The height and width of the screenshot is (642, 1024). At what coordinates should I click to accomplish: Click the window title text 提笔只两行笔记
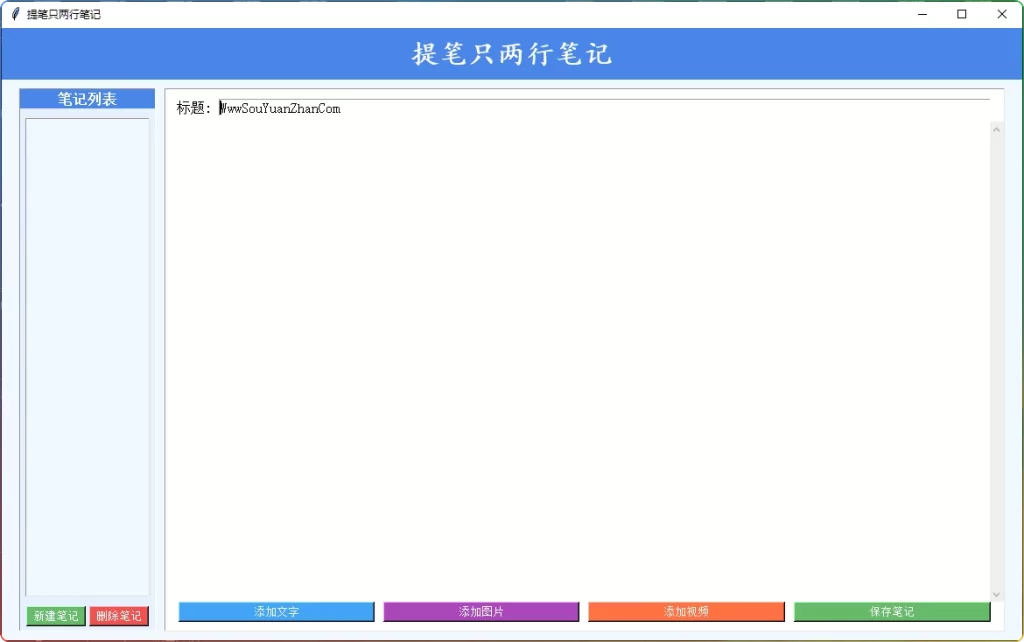pyautogui.click(x=63, y=14)
